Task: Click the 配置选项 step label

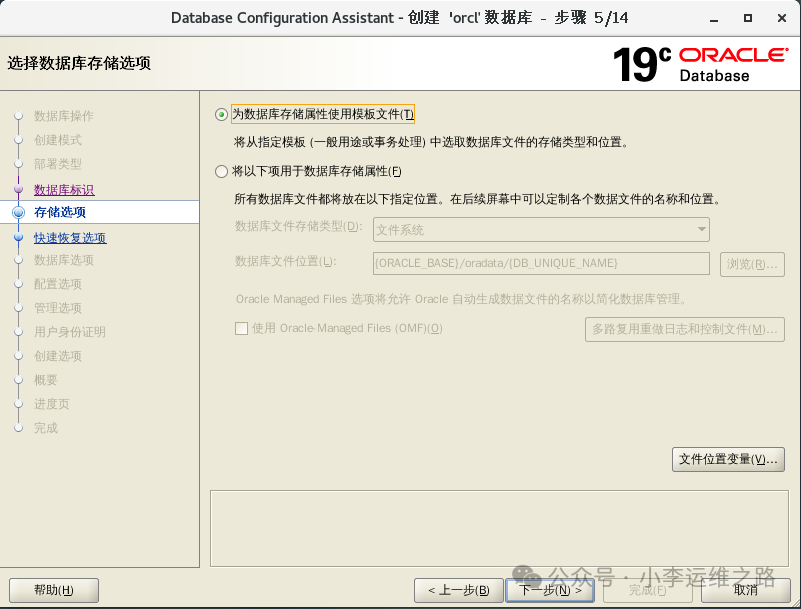Action: (x=58, y=284)
